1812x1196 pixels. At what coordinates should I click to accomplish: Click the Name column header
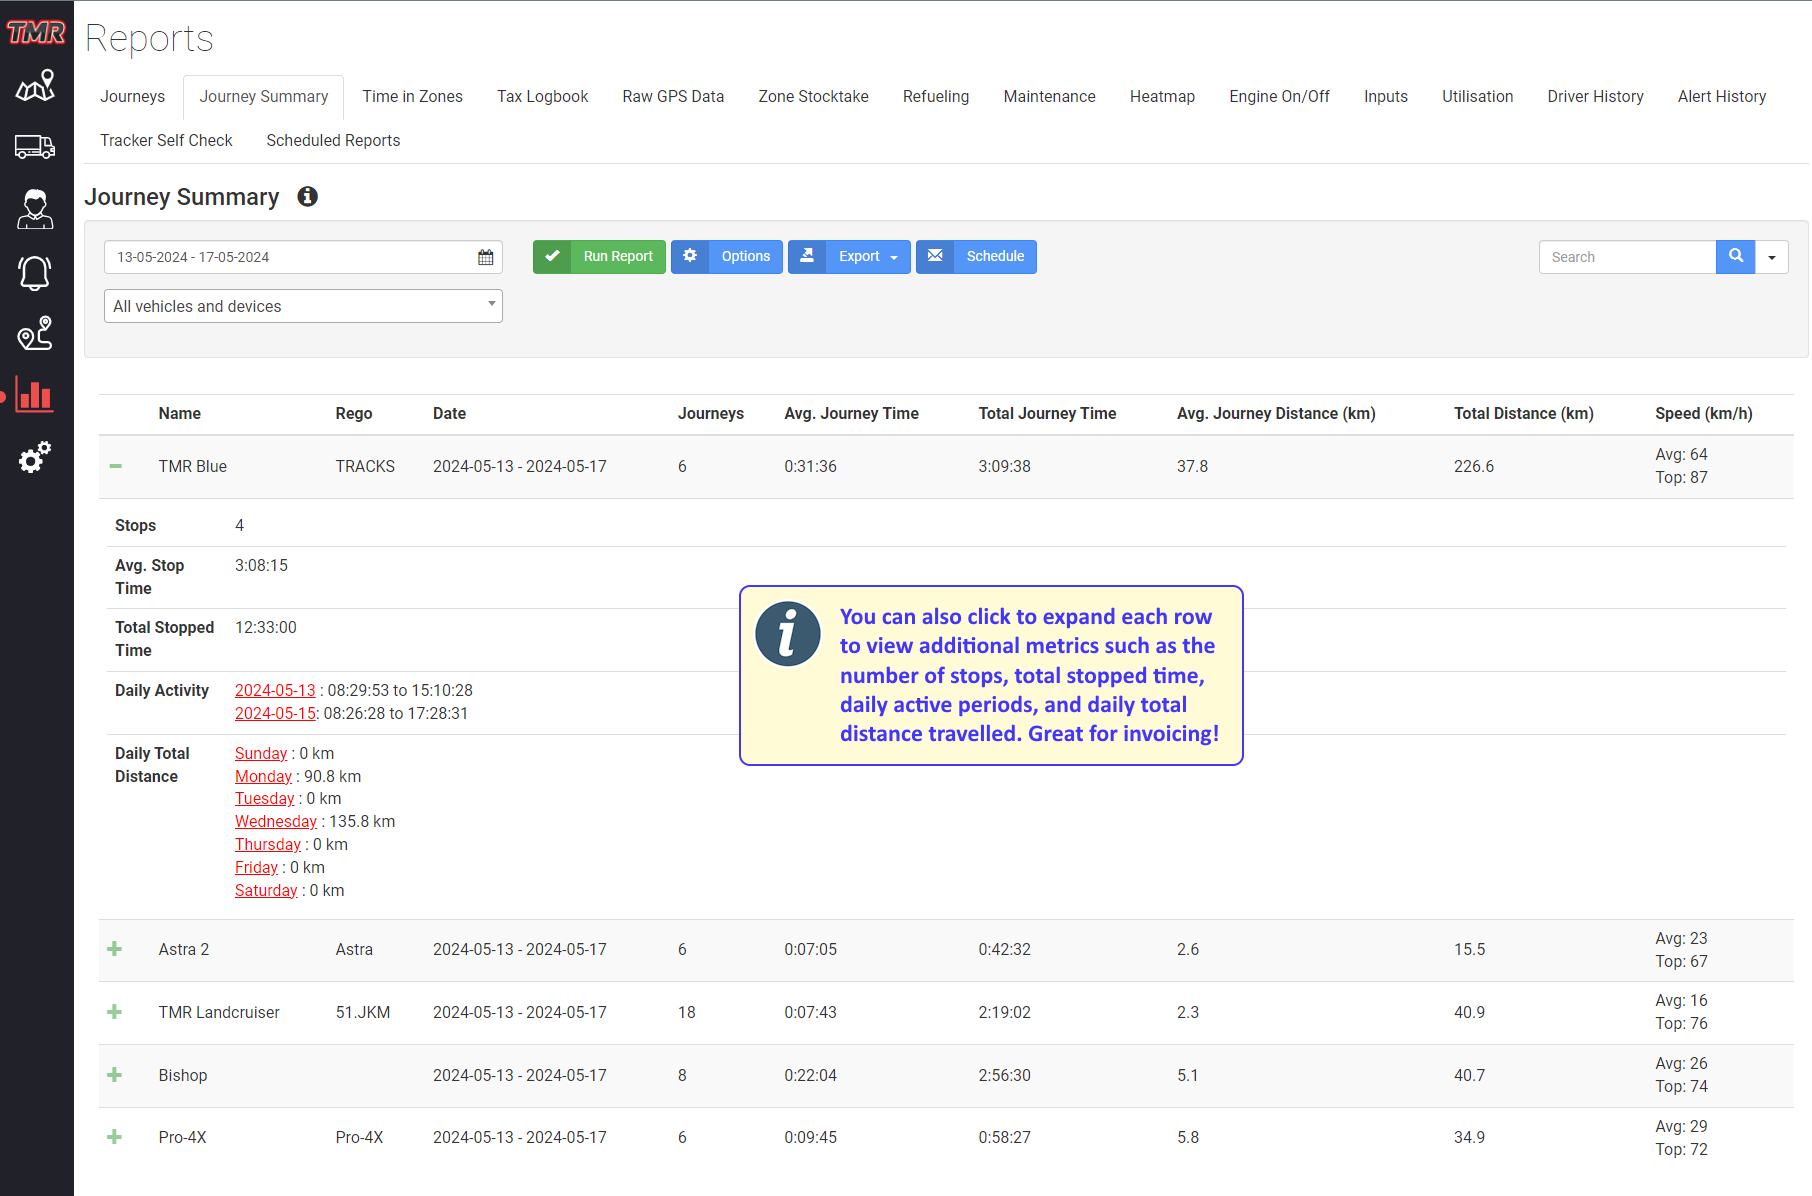(180, 414)
